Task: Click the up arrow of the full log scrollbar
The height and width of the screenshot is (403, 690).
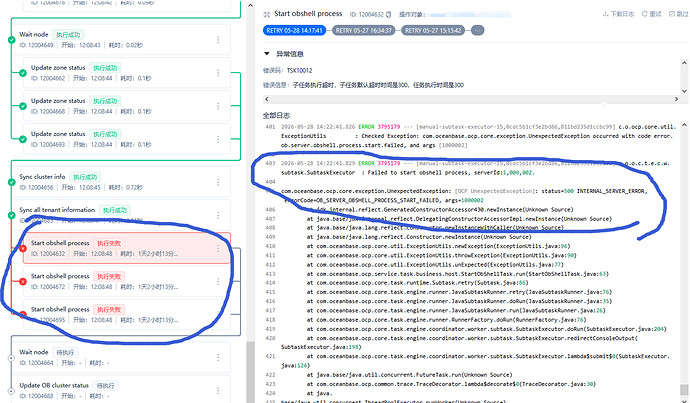Action: tap(684, 126)
